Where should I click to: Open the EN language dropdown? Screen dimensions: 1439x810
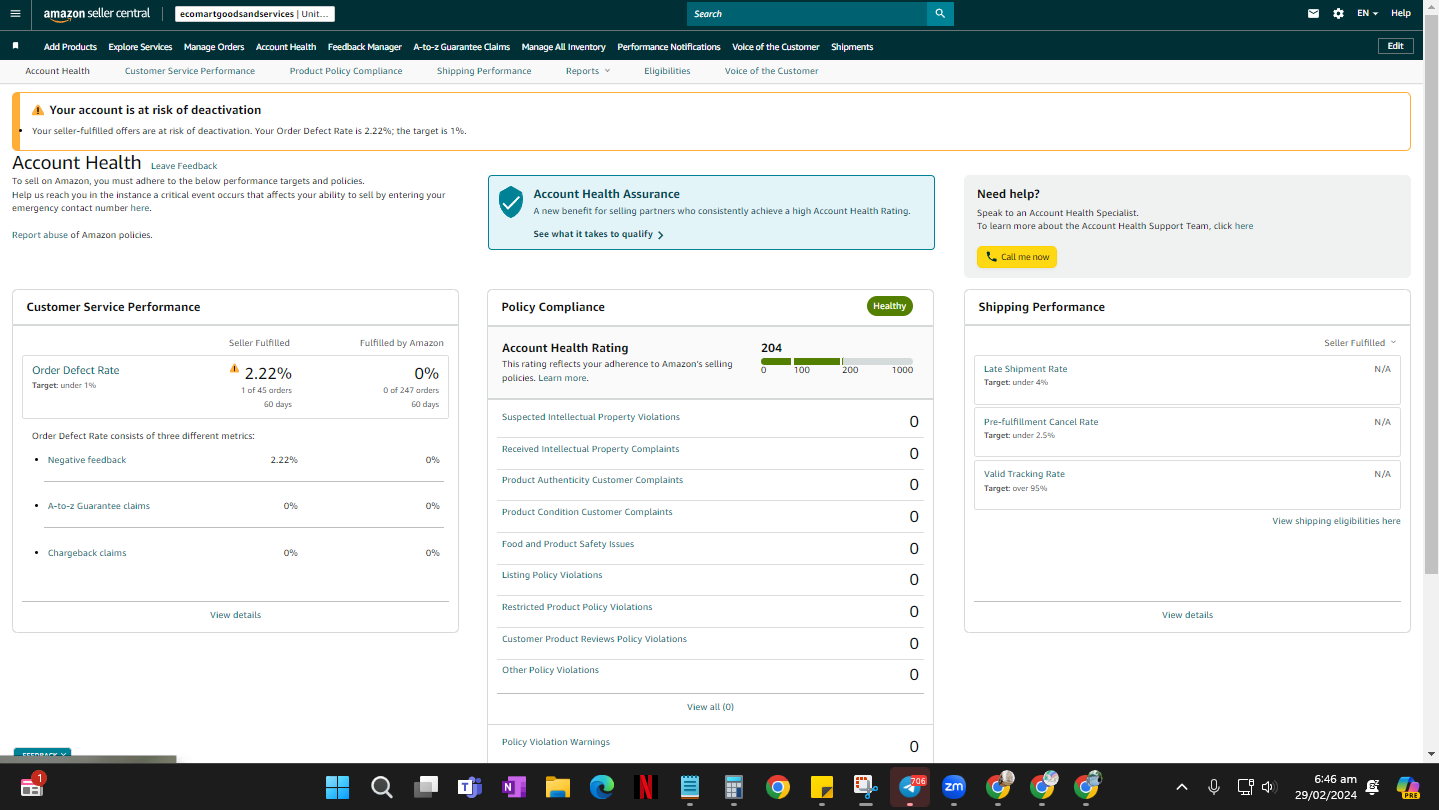[x=1367, y=13]
